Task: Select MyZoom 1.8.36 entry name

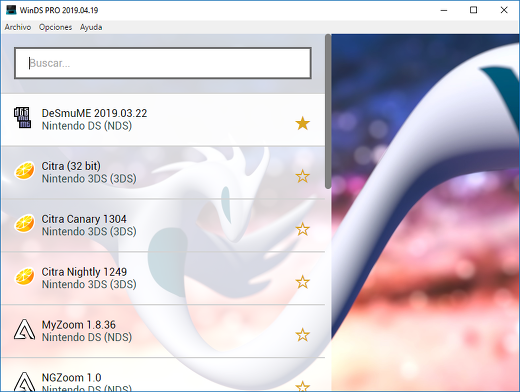Action: pyautogui.click(x=79, y=325)
